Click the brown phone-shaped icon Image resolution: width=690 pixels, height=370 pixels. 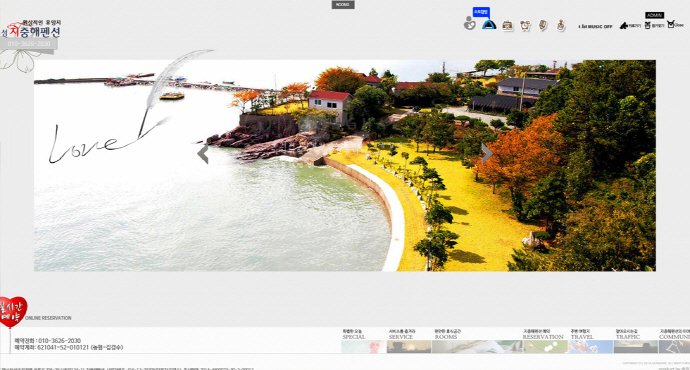(x=543, y=25)
